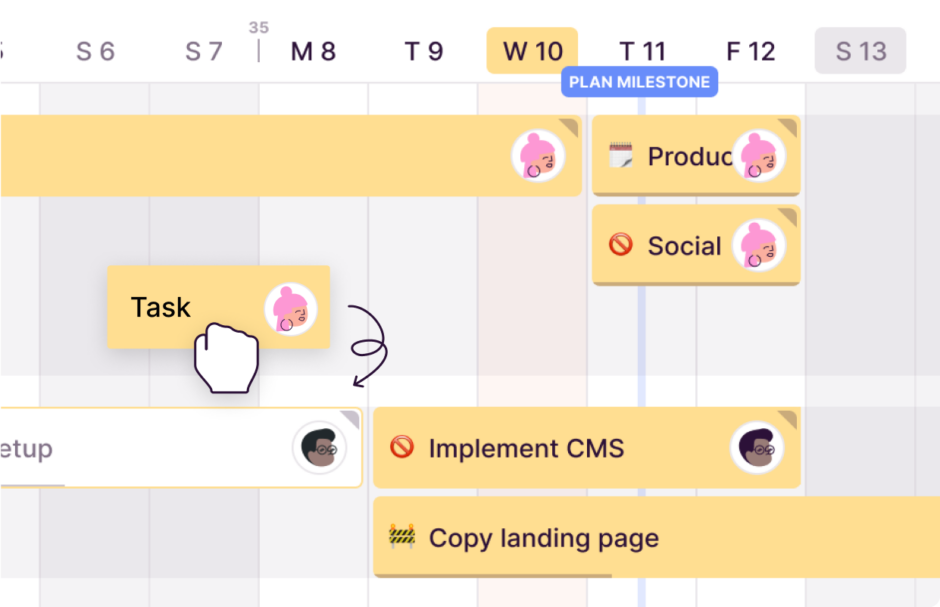
Task: Click the pink avatar on the Task card
Action: [x=289, y=307]
